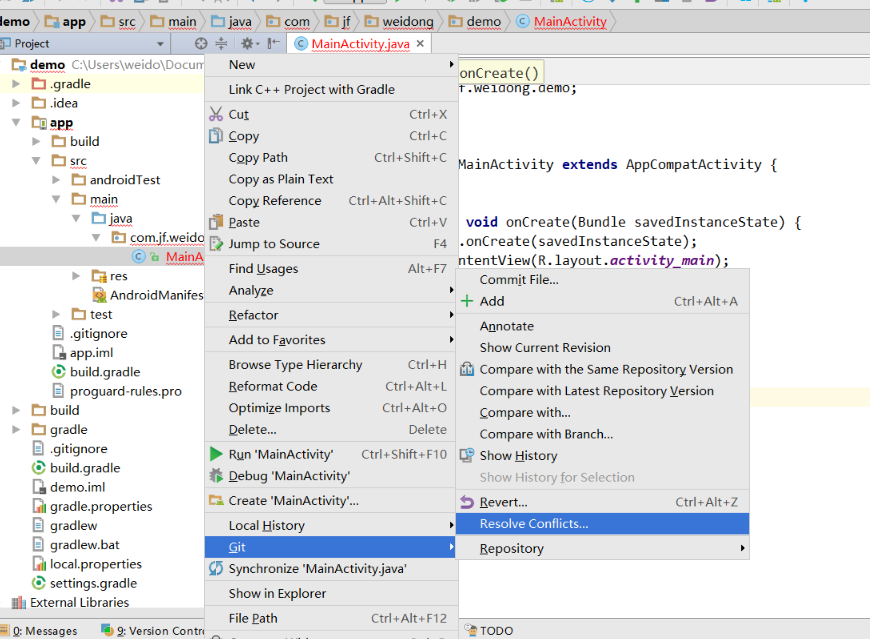Click the build.gradle icon under app
This screenshot has height=639, width=870.
tap(58, 372)
